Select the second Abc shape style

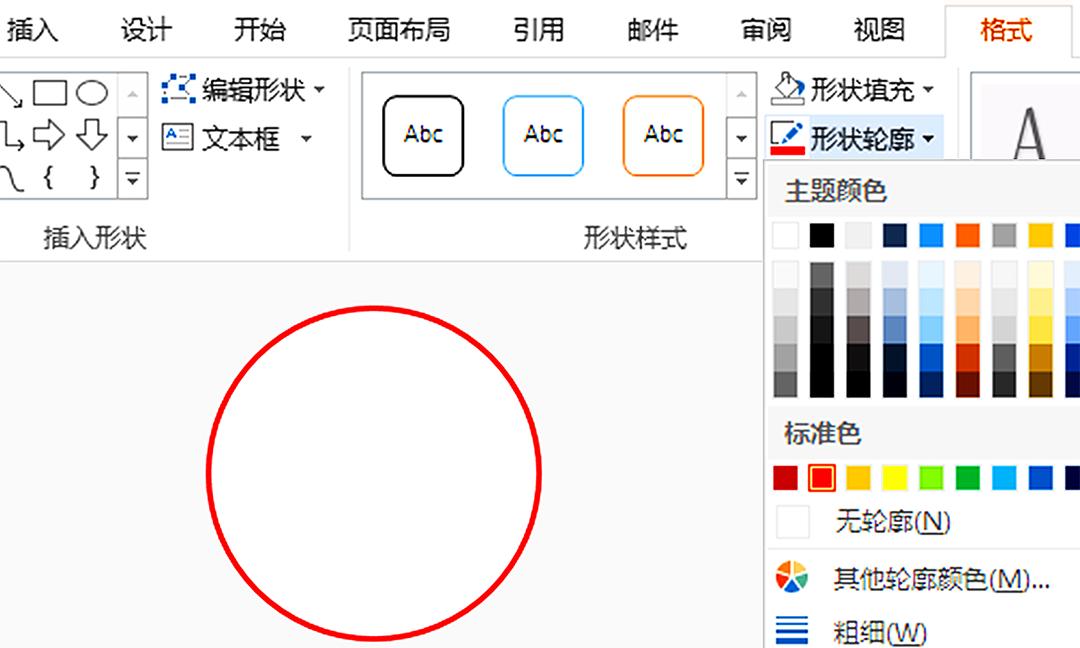(x=542, y=135)
